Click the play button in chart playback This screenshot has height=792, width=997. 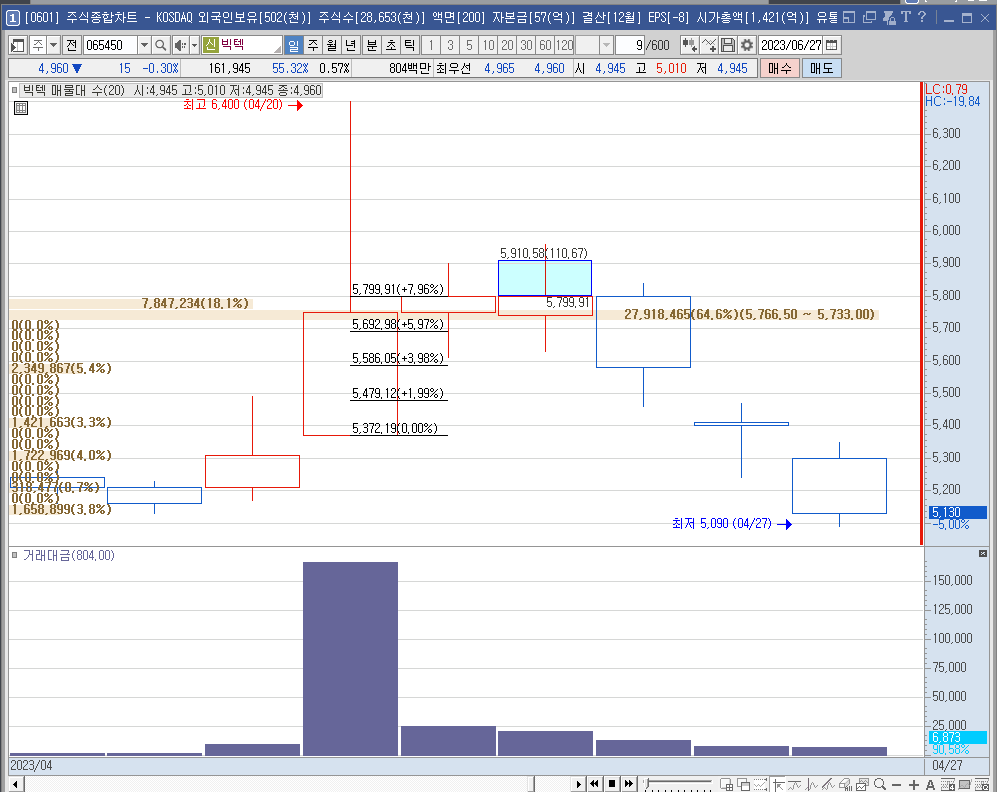[x=578, y=784]
